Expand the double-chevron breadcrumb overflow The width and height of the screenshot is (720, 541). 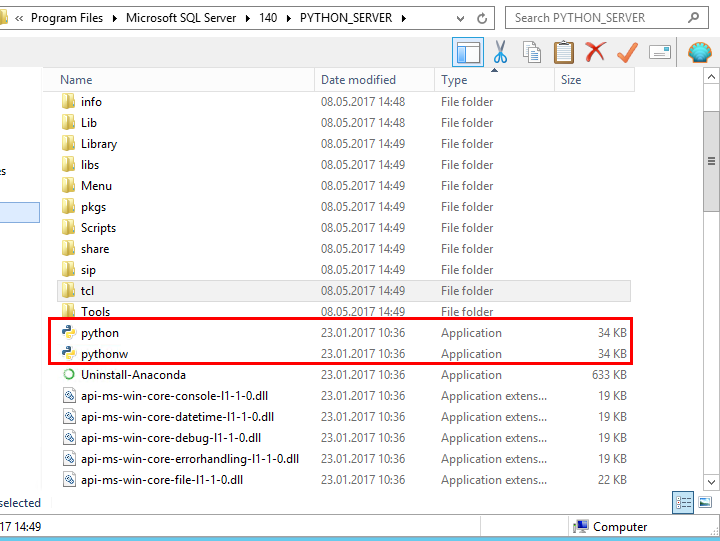19,18
